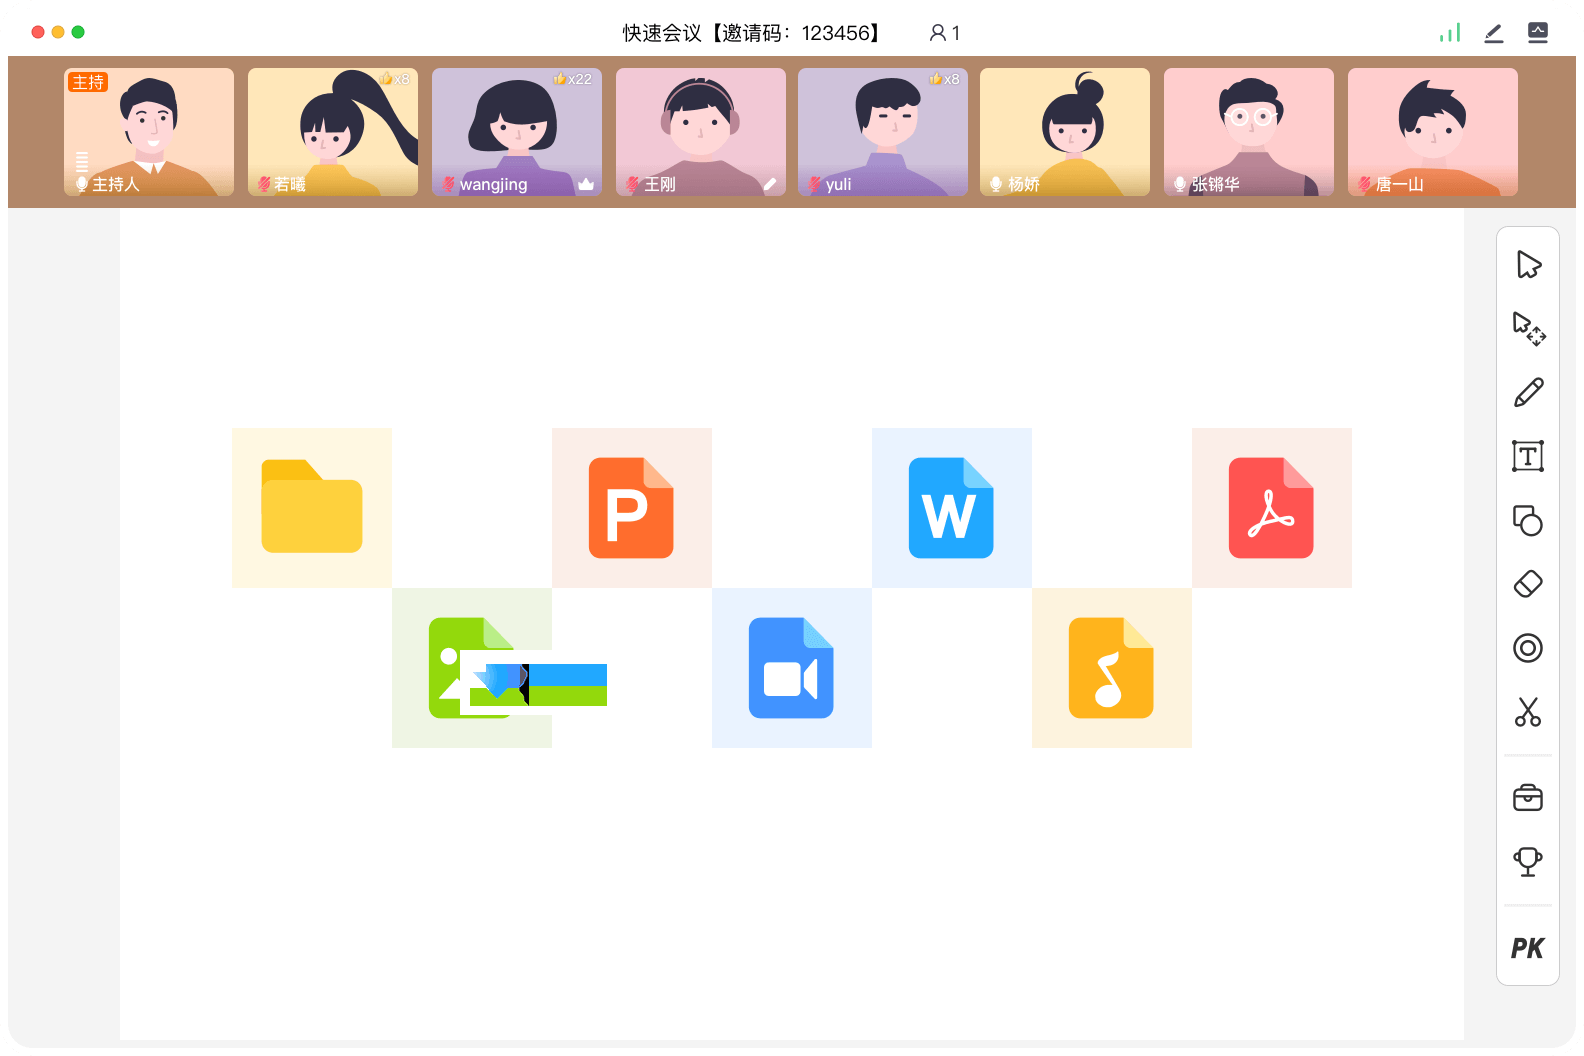Select the 杨娇 participant tile

(1065, 132)
